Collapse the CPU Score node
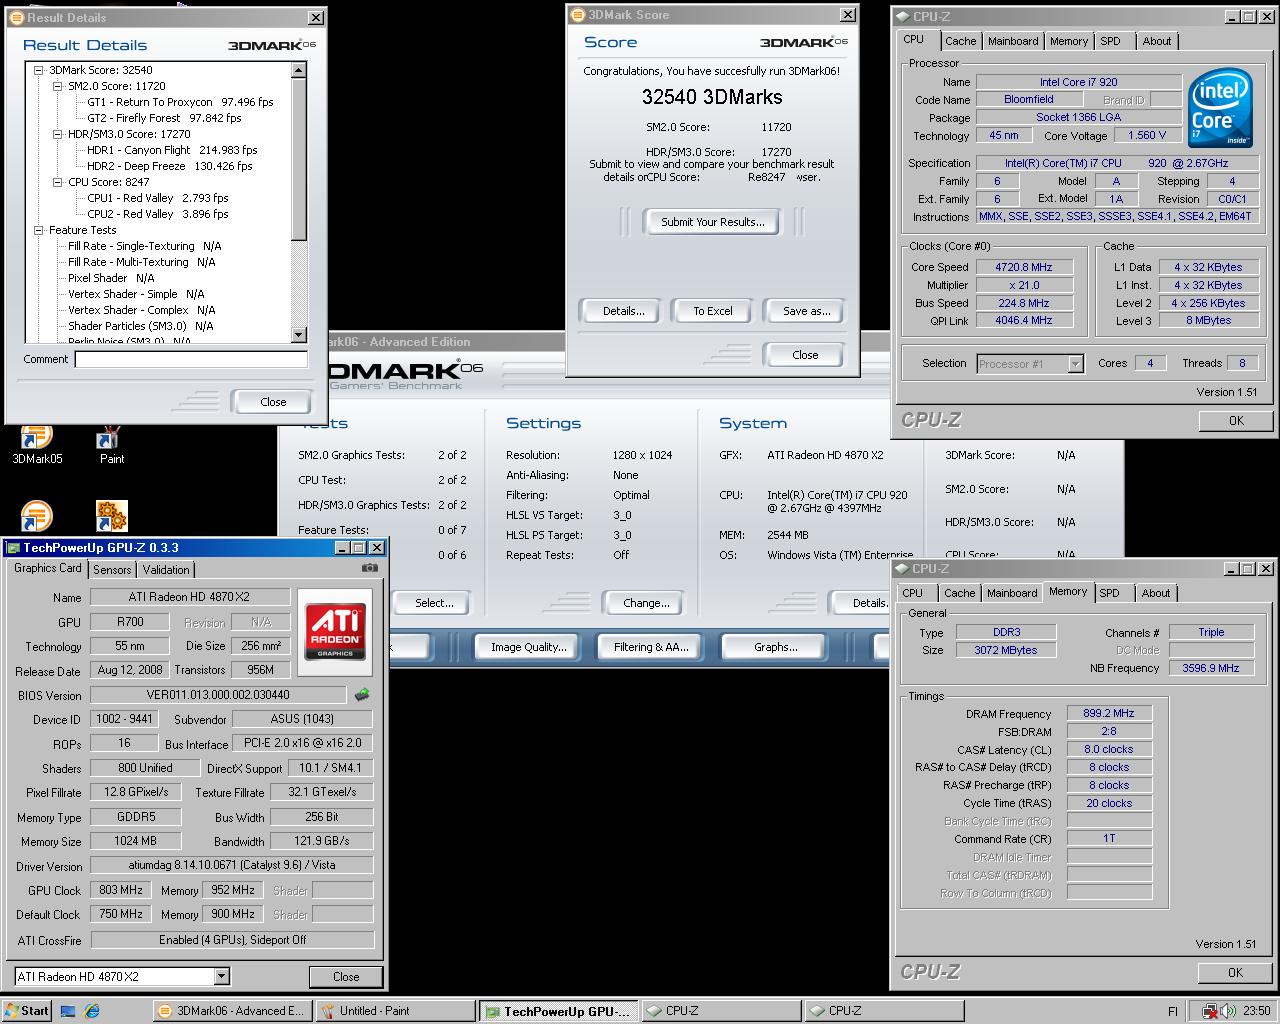 [58, 182]
